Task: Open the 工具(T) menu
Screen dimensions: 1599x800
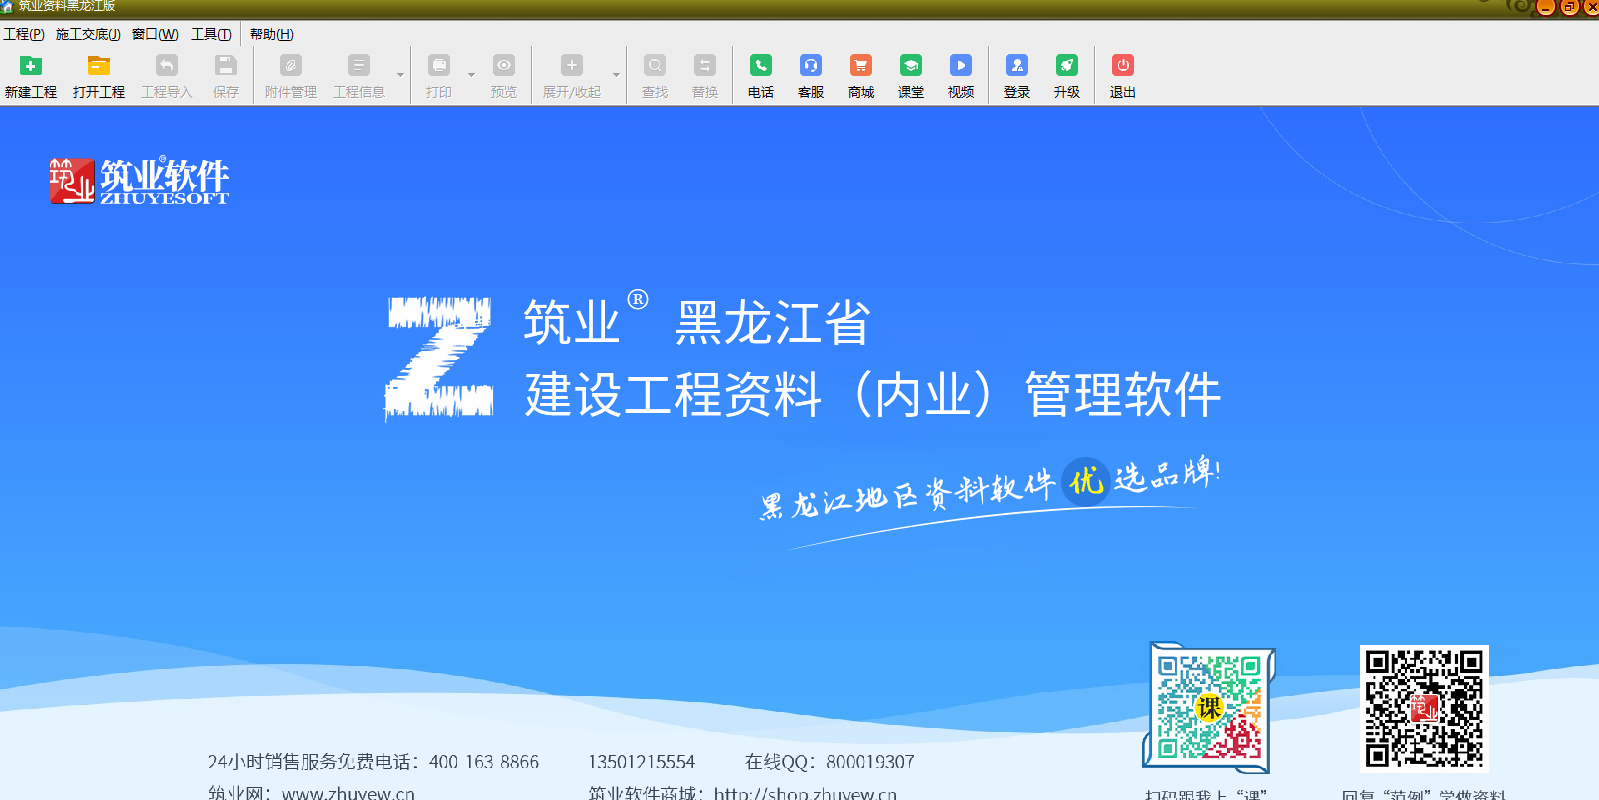Action: [x=211, y=34]
